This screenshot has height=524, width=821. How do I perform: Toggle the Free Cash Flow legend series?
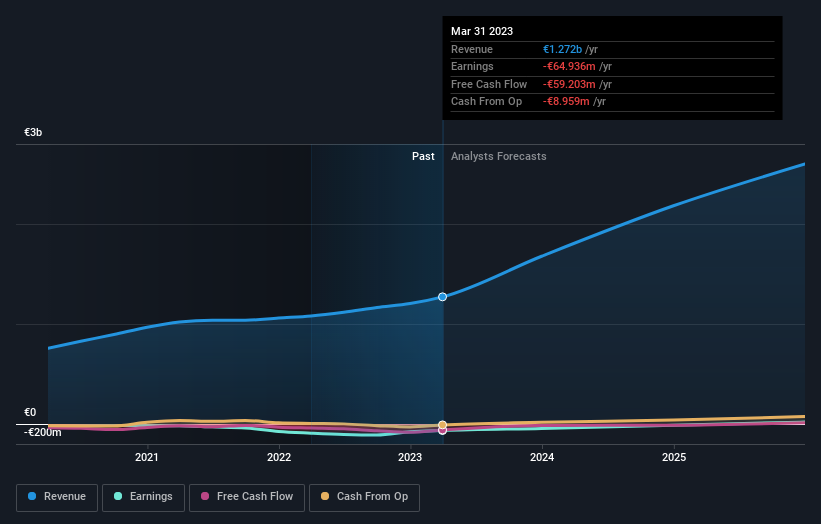[x=247, y=497]
